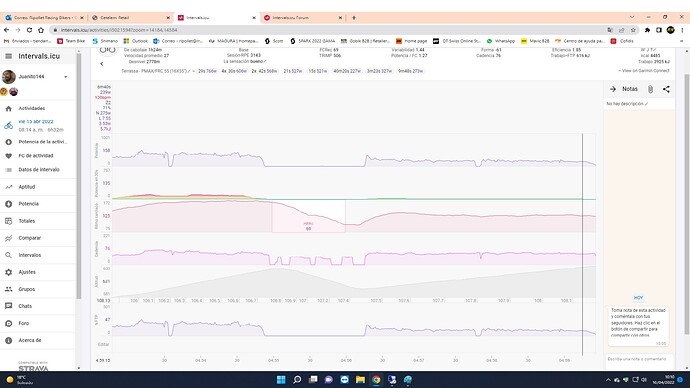Click the highlighted HRRc 69 region in heart rate chart
This screenshot has height=388, width=690.
coord(308,216)
